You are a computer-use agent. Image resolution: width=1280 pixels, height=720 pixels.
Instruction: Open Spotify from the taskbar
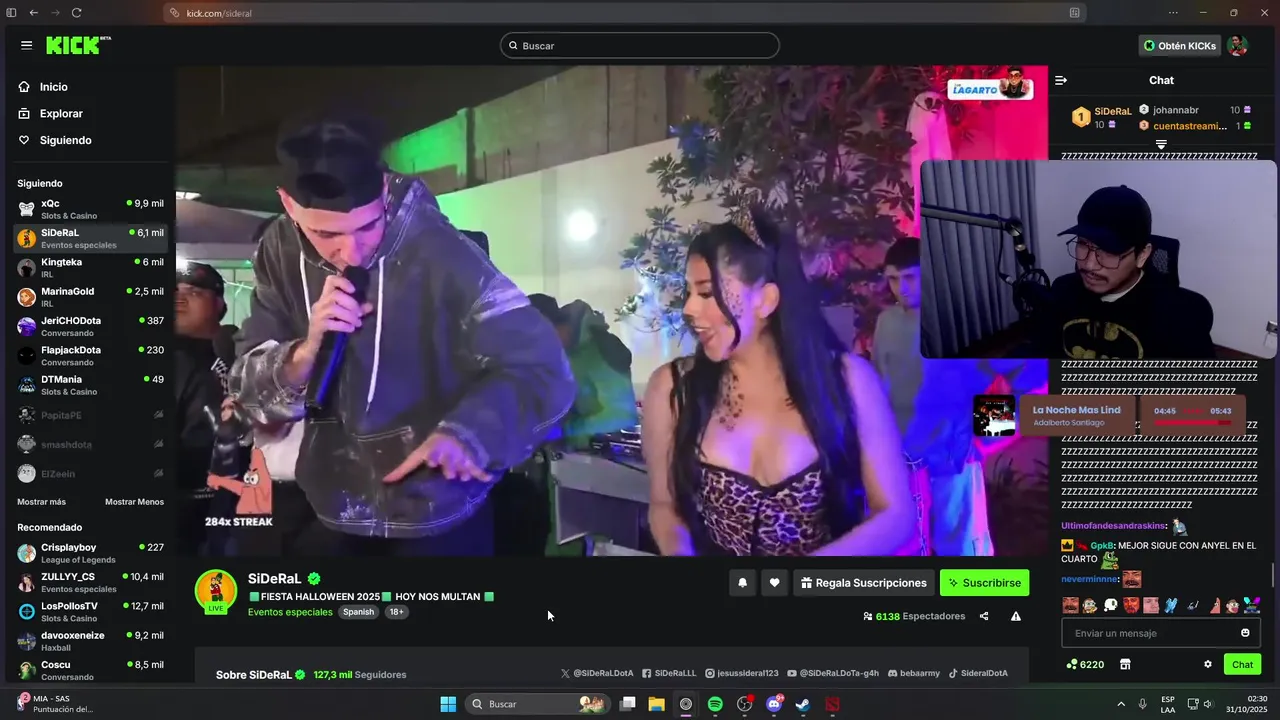(715, 704)
